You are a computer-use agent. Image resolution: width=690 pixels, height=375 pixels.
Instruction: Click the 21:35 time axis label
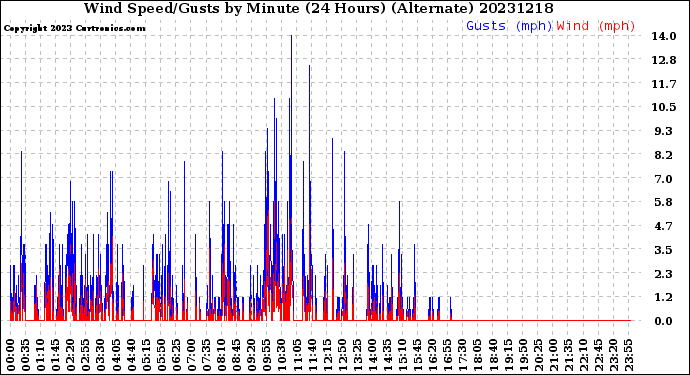(x=569, y=355)
